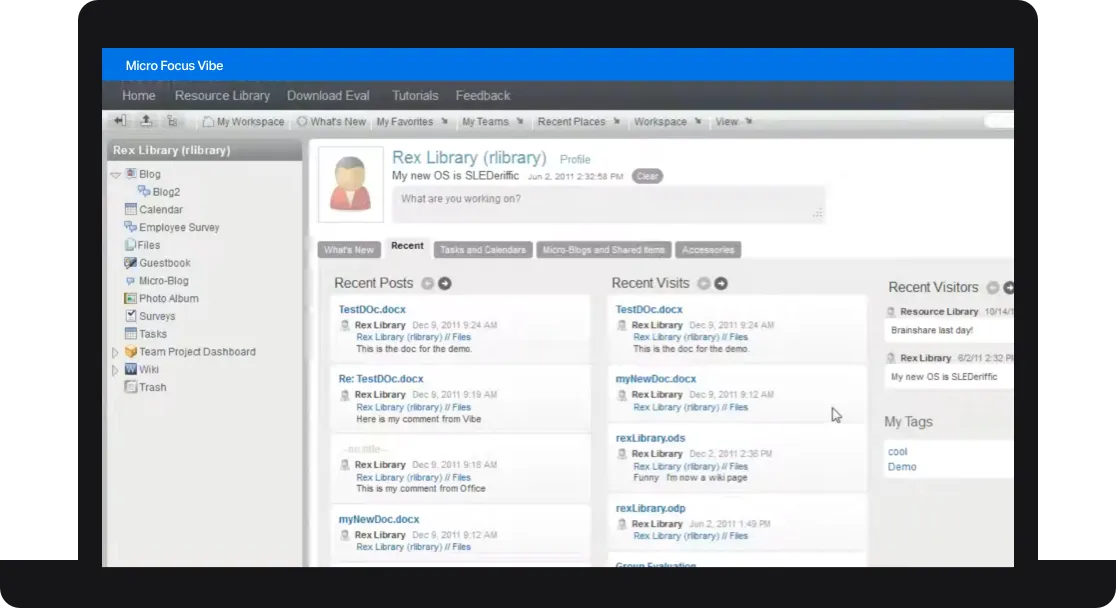
Task: Open the Workspace dropdown menu
Action: point(666,121)
